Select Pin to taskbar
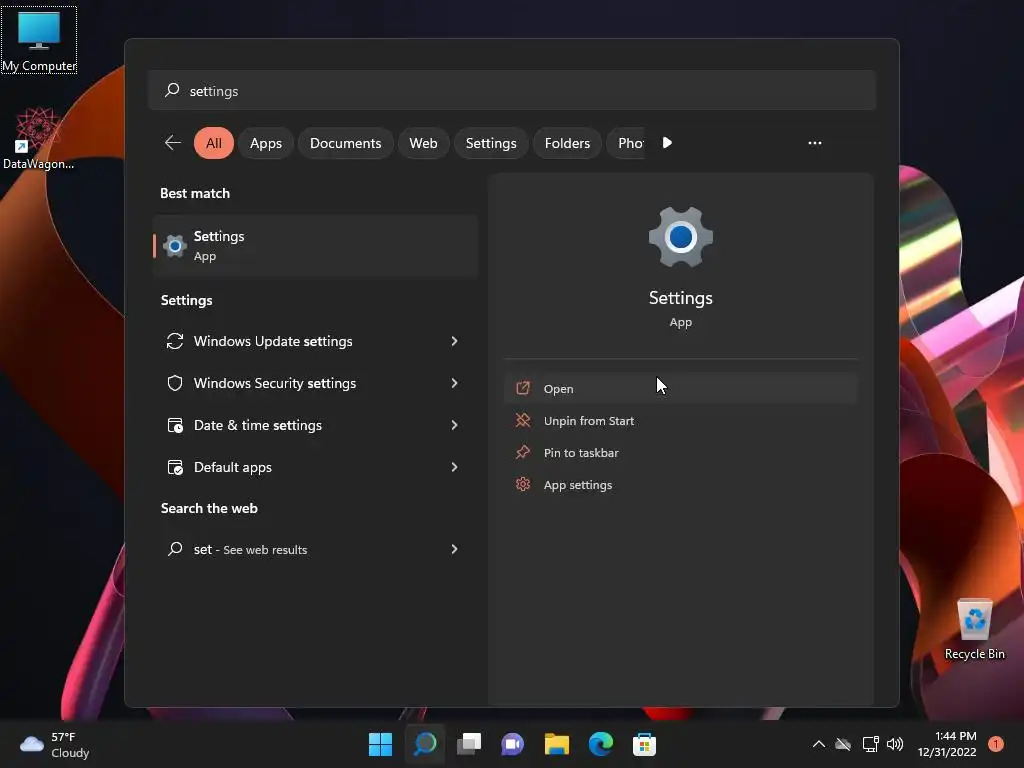1024x768 pixels. (x=680, y=453)
